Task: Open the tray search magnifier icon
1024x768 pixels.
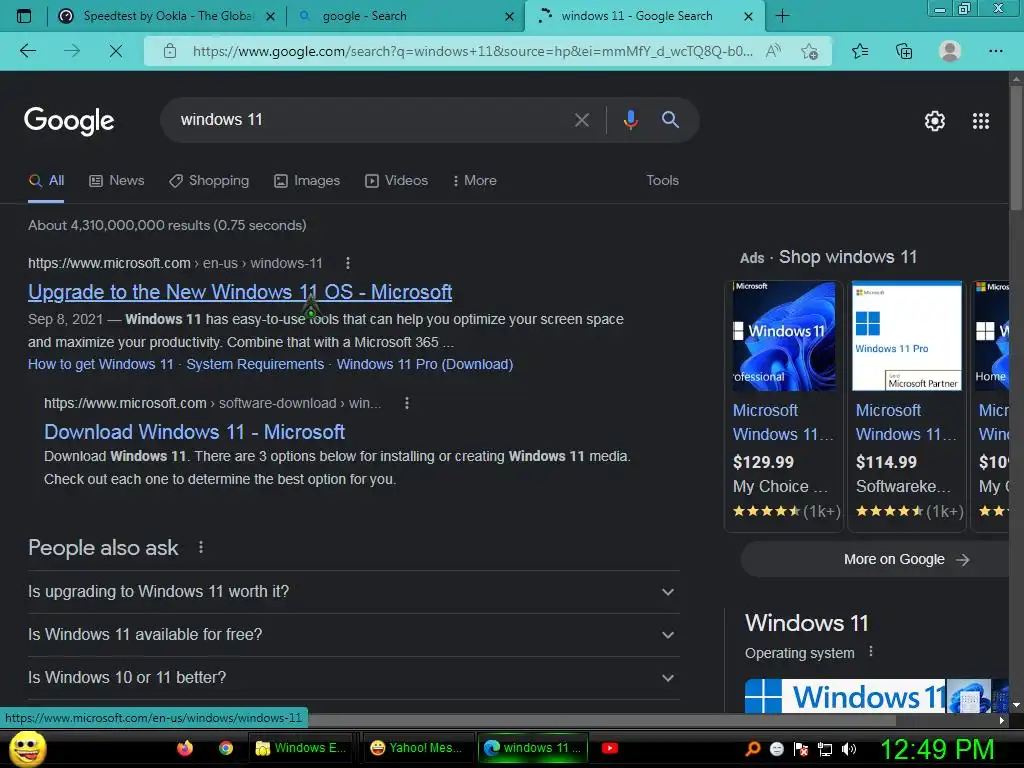Action: (752, 749)
